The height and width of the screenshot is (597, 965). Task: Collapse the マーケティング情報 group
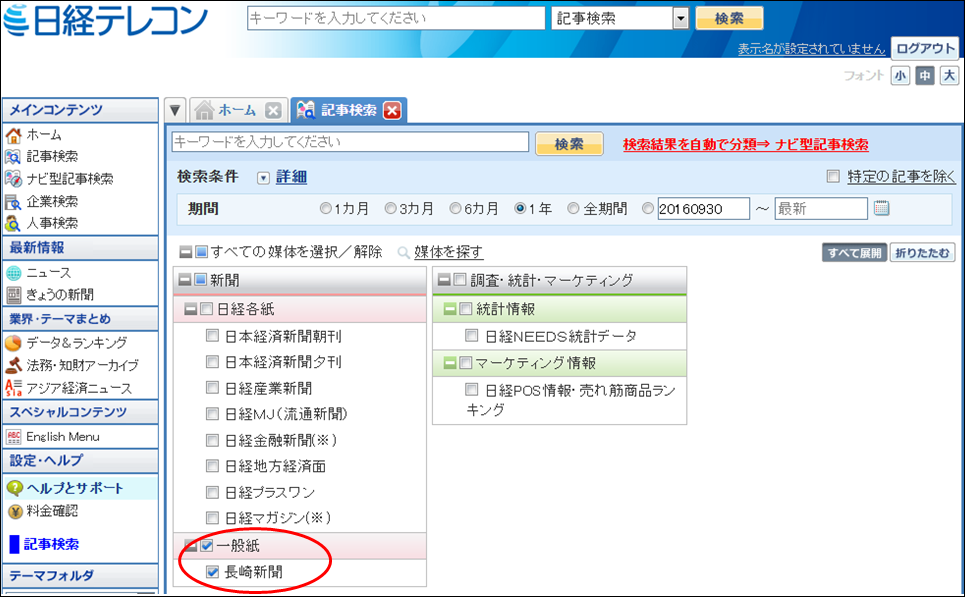450,363
